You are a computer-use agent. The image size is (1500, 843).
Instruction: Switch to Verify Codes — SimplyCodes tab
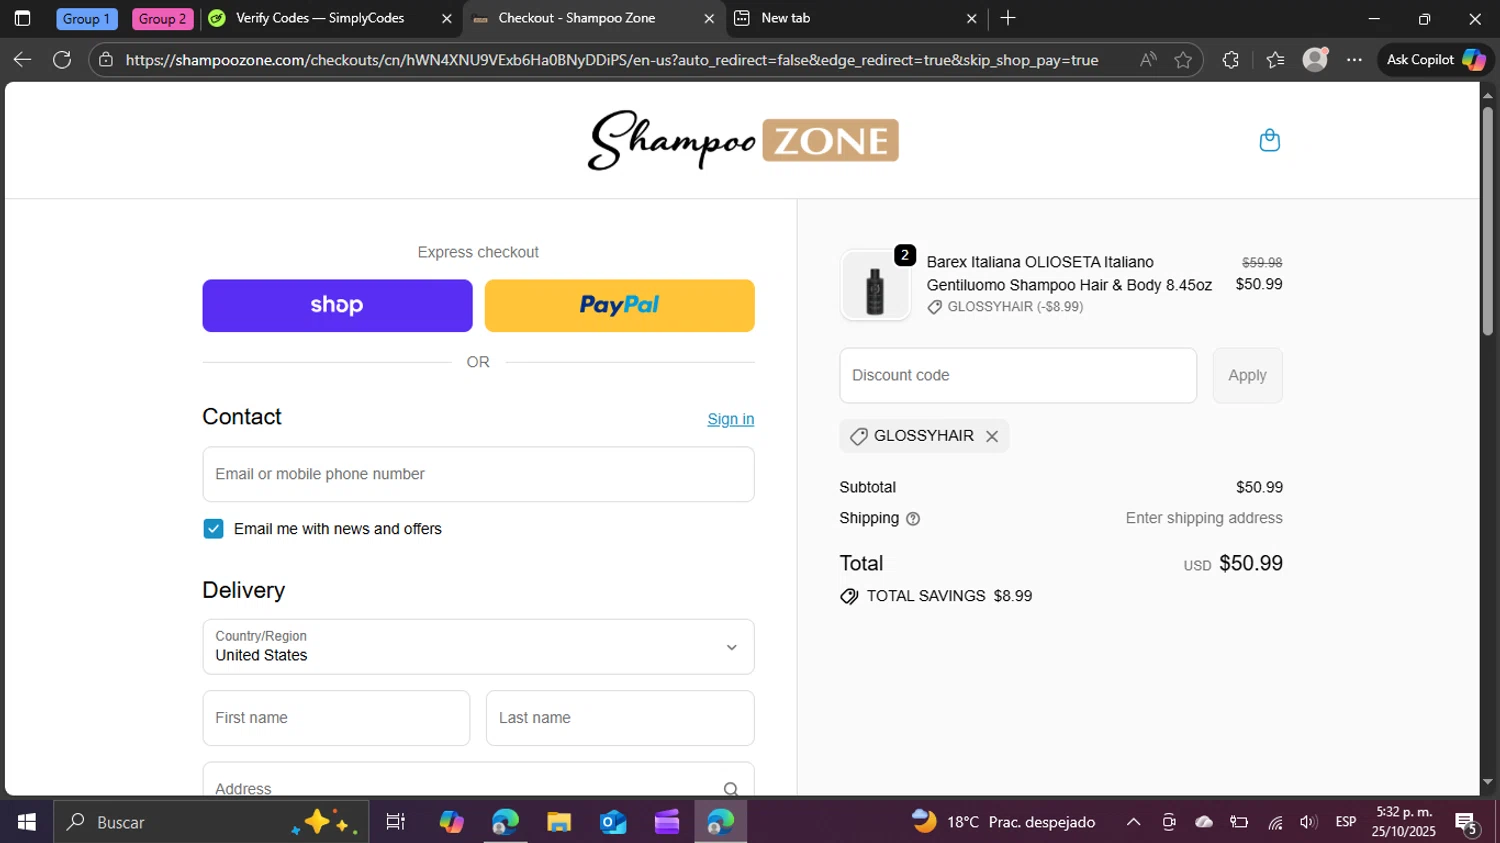tap(320, 18)
